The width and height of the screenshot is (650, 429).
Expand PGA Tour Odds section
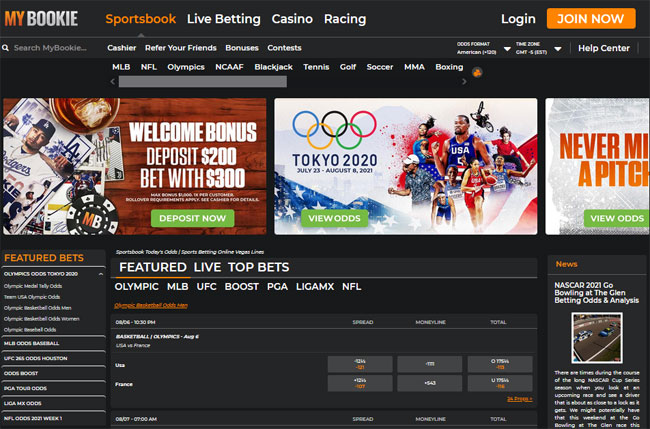point(53,388)
